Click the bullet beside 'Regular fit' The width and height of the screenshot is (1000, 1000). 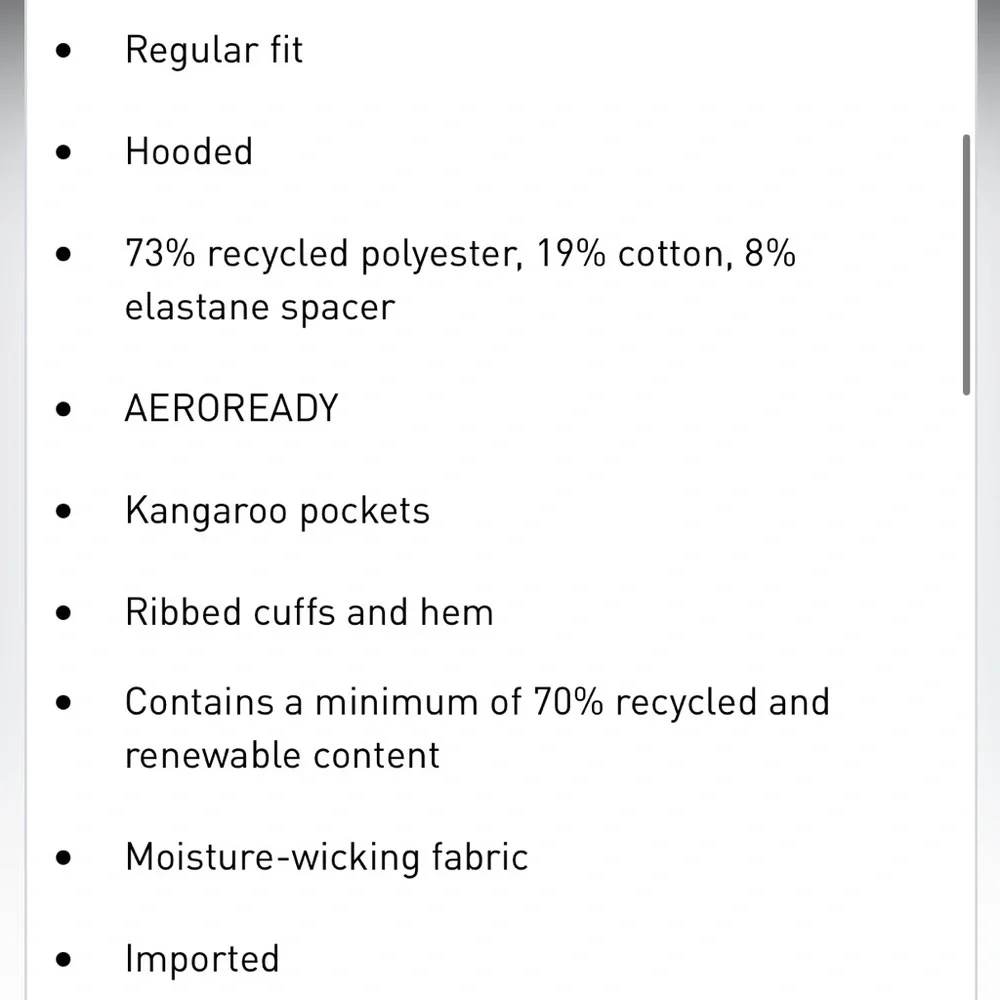[x=63, y=50]
